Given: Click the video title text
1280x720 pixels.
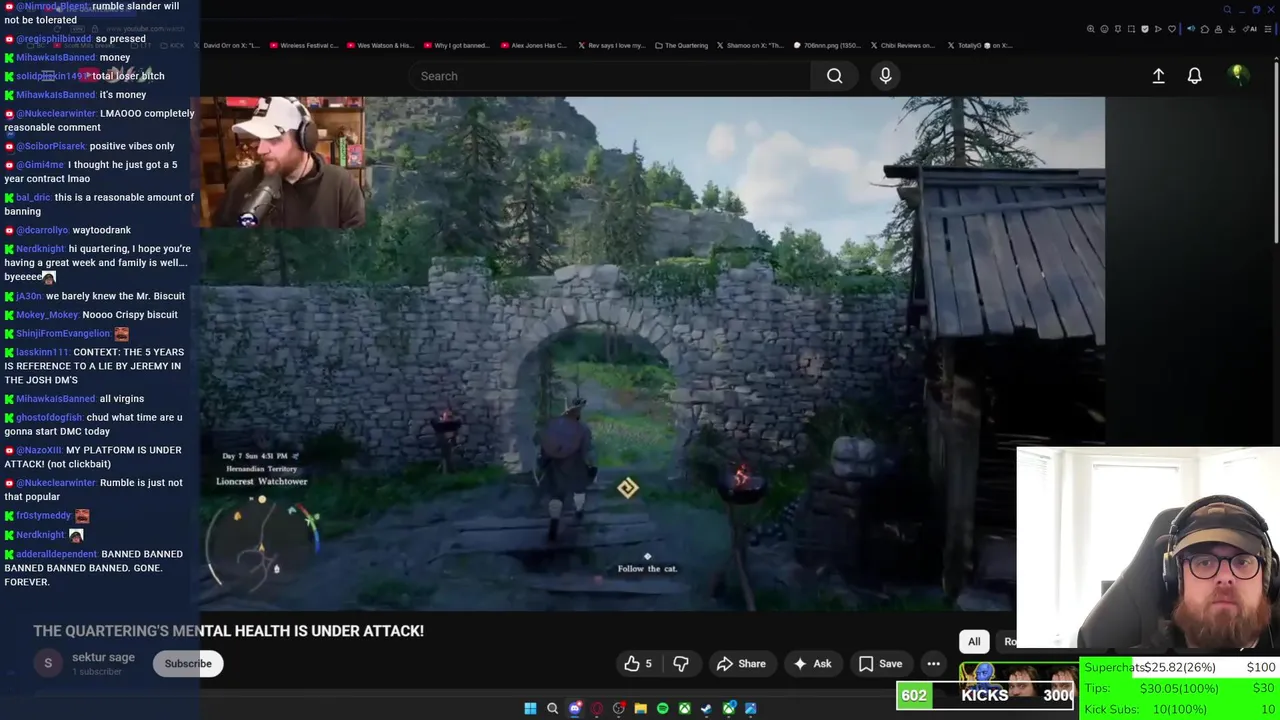Looking at the screenshot, I should 229,631.
